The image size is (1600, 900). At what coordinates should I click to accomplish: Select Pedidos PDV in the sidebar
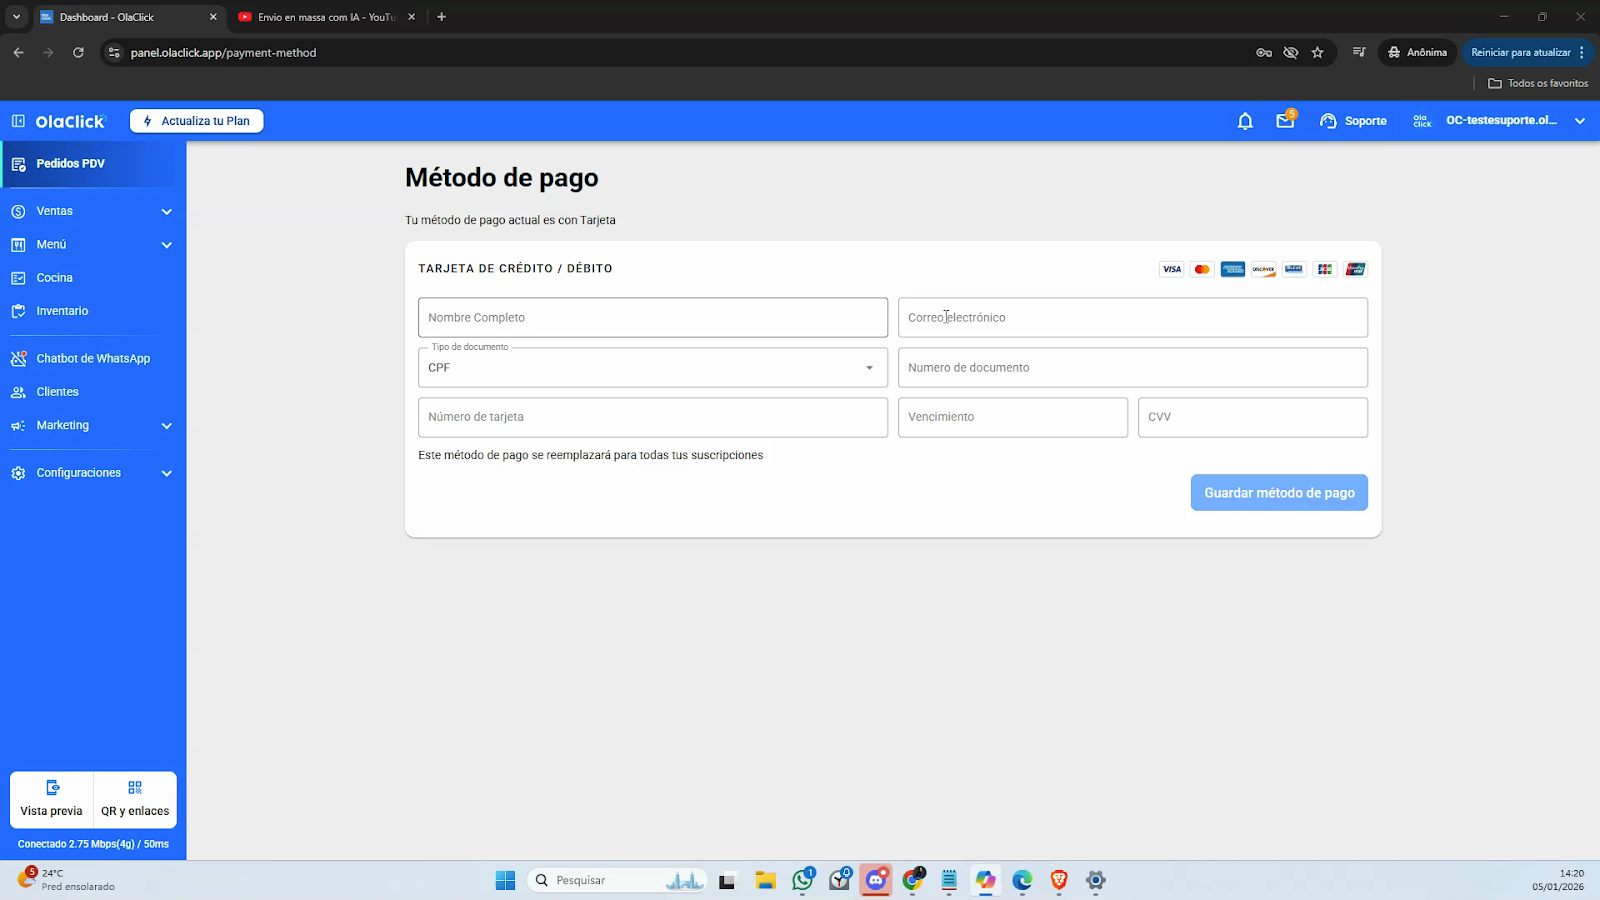(70, 164)
